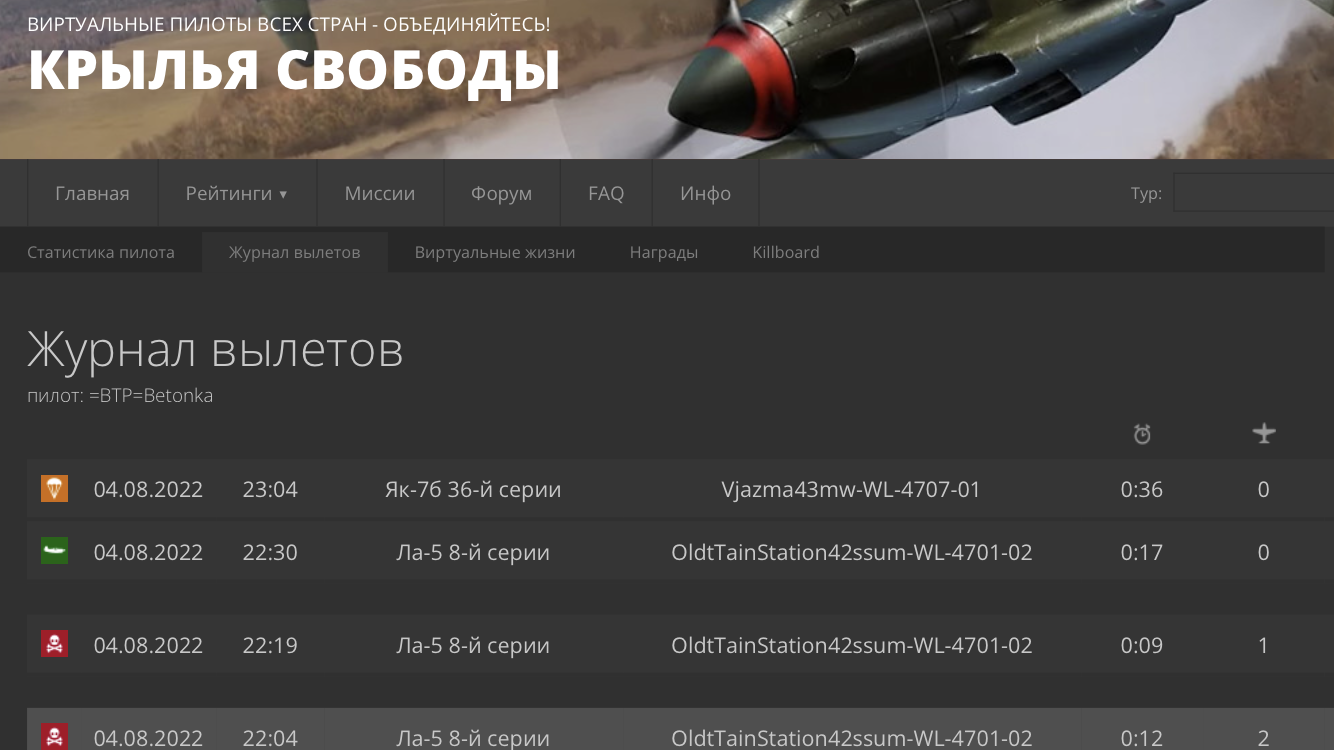This screenshot has width=1334, height=750.
Task: Open the Форум menu item
Action: pos(501,193)
